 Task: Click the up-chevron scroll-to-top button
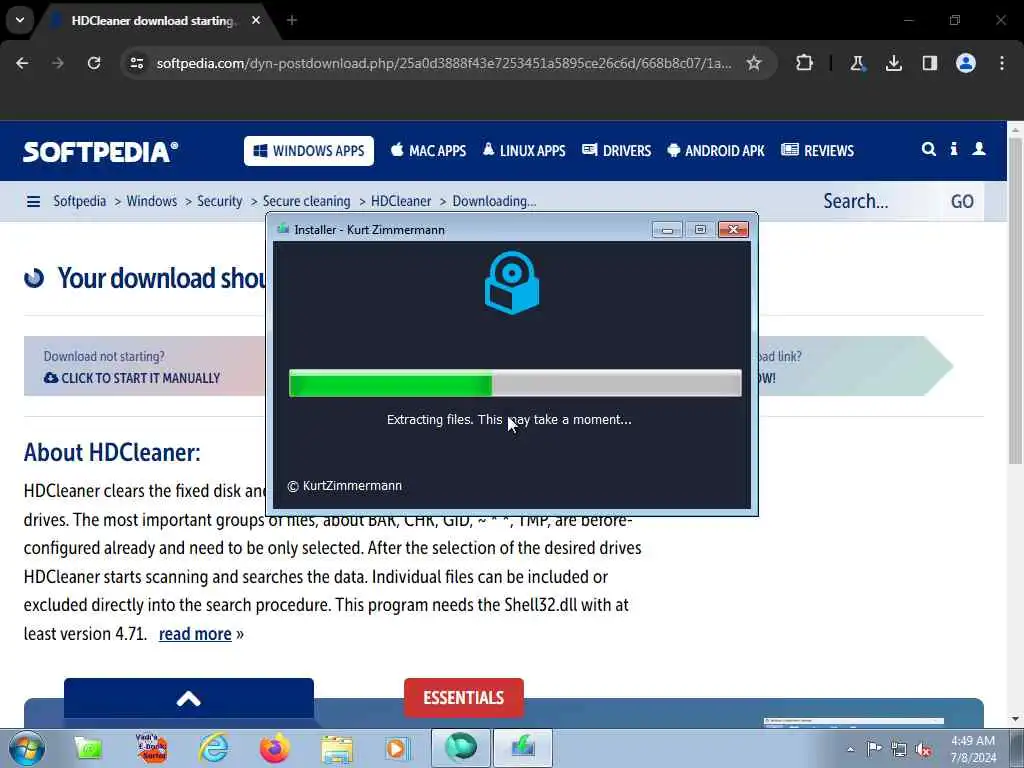[x=189, y=699]
